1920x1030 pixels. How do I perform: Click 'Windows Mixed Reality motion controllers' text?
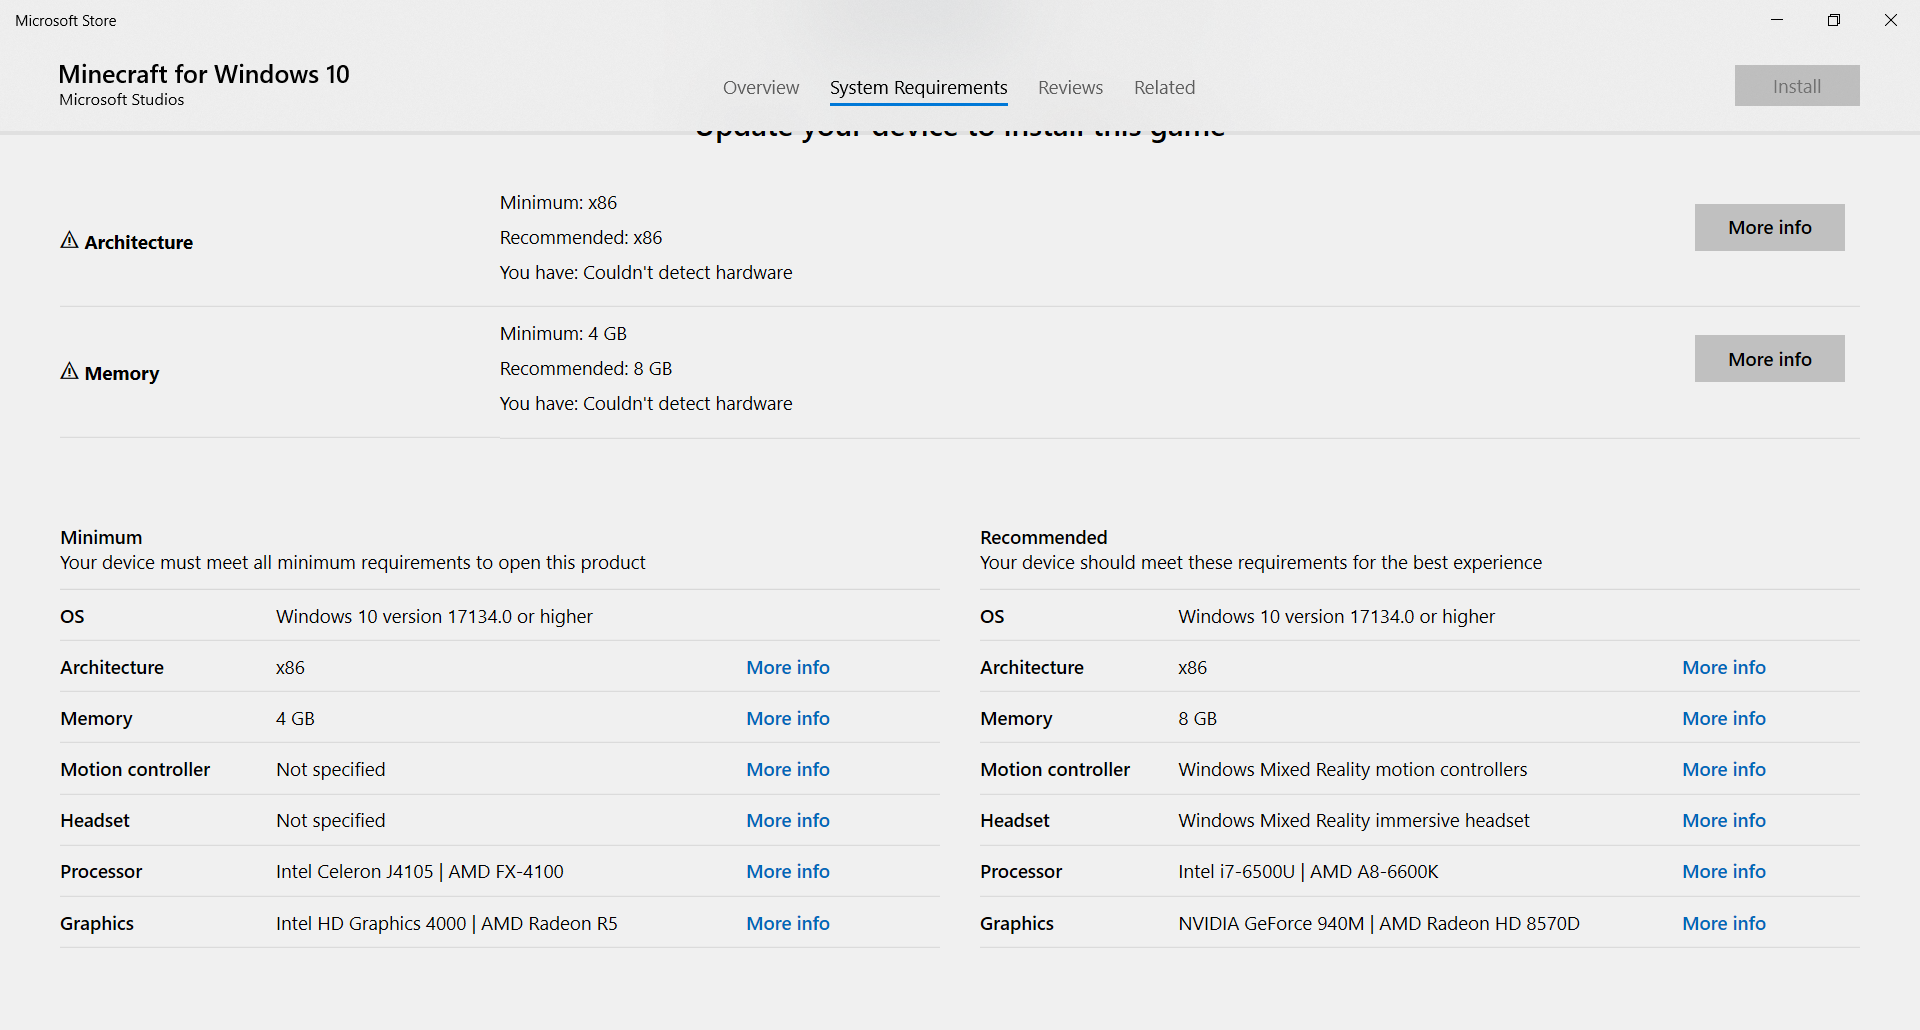click(1353, 769)
